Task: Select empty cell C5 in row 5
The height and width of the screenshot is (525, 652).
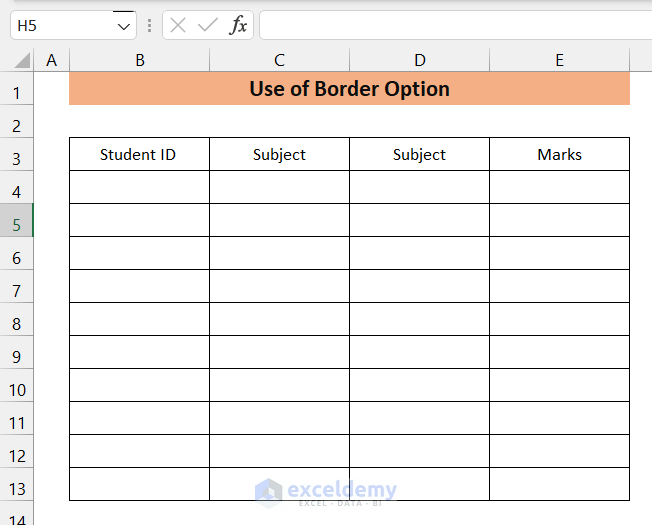Action: pyautogui.click(x=279, y=220)
